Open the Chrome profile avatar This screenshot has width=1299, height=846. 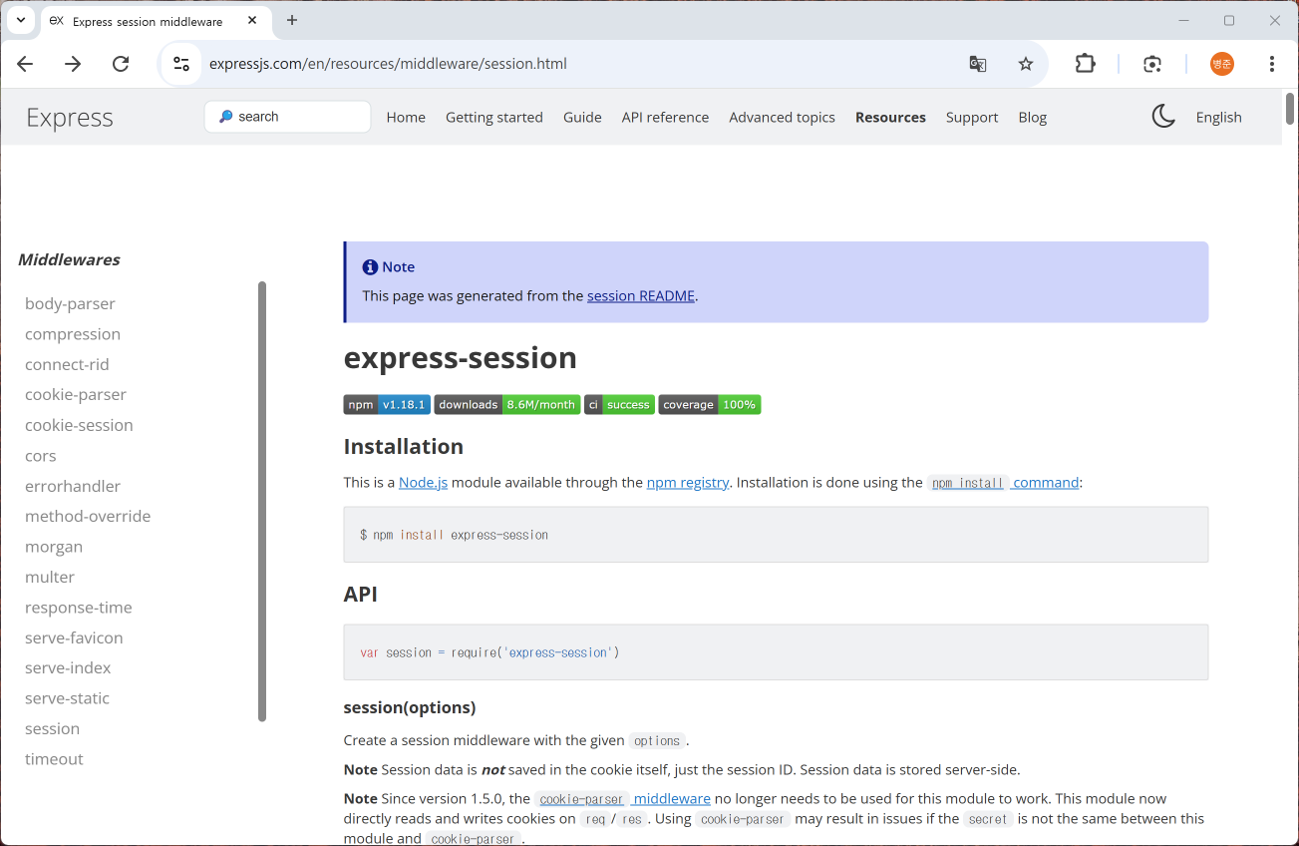click(x=1222, y=64)
